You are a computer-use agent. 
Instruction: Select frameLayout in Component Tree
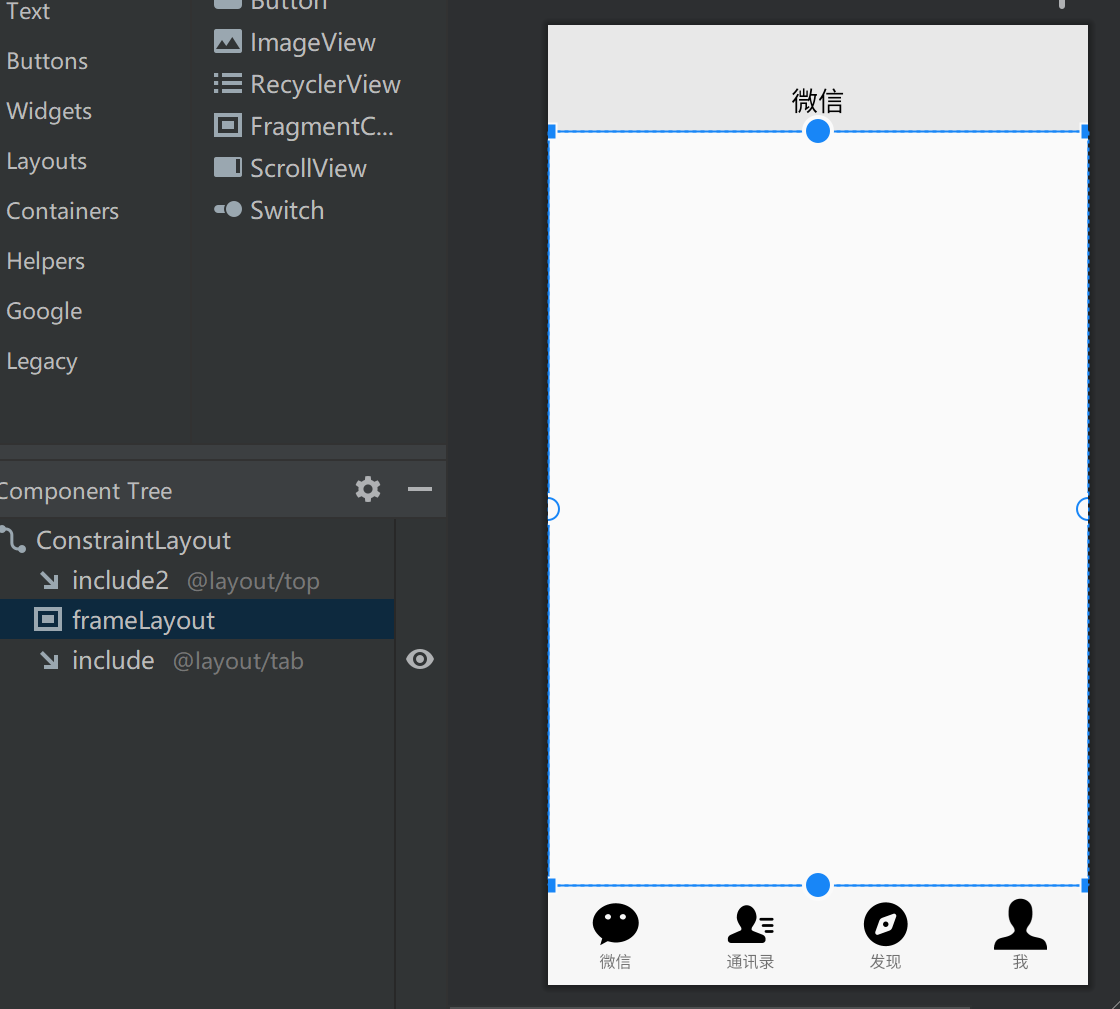point(197,620)
